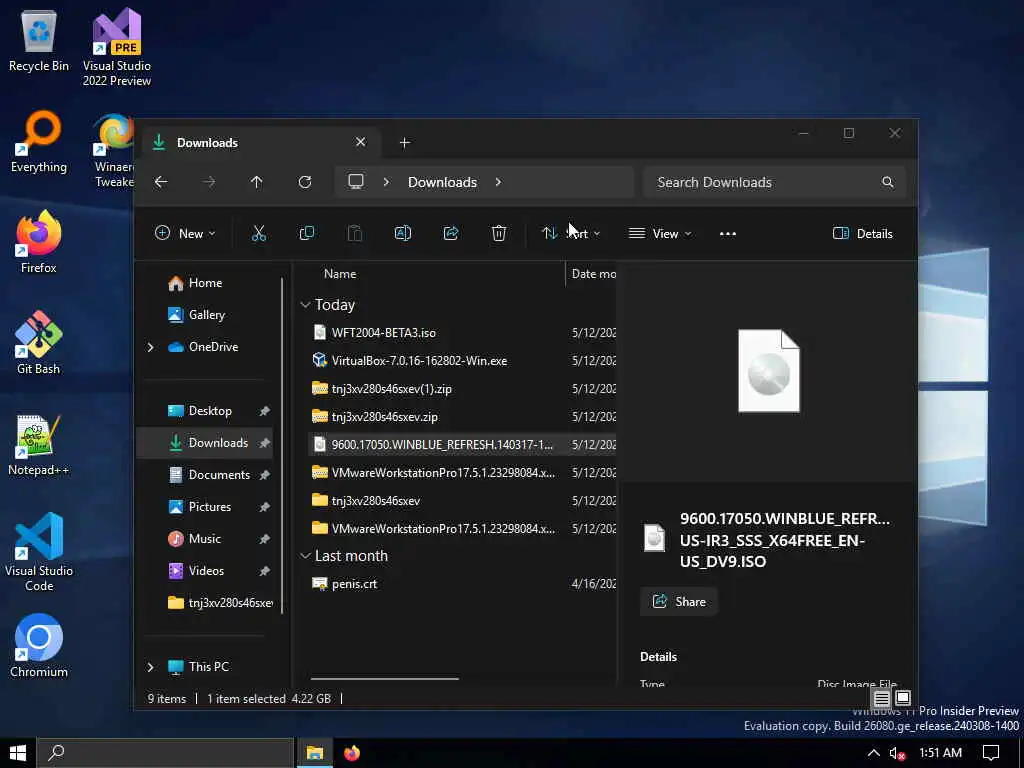
Task: Open the Sort dropdown
Action: click(571, 234)
